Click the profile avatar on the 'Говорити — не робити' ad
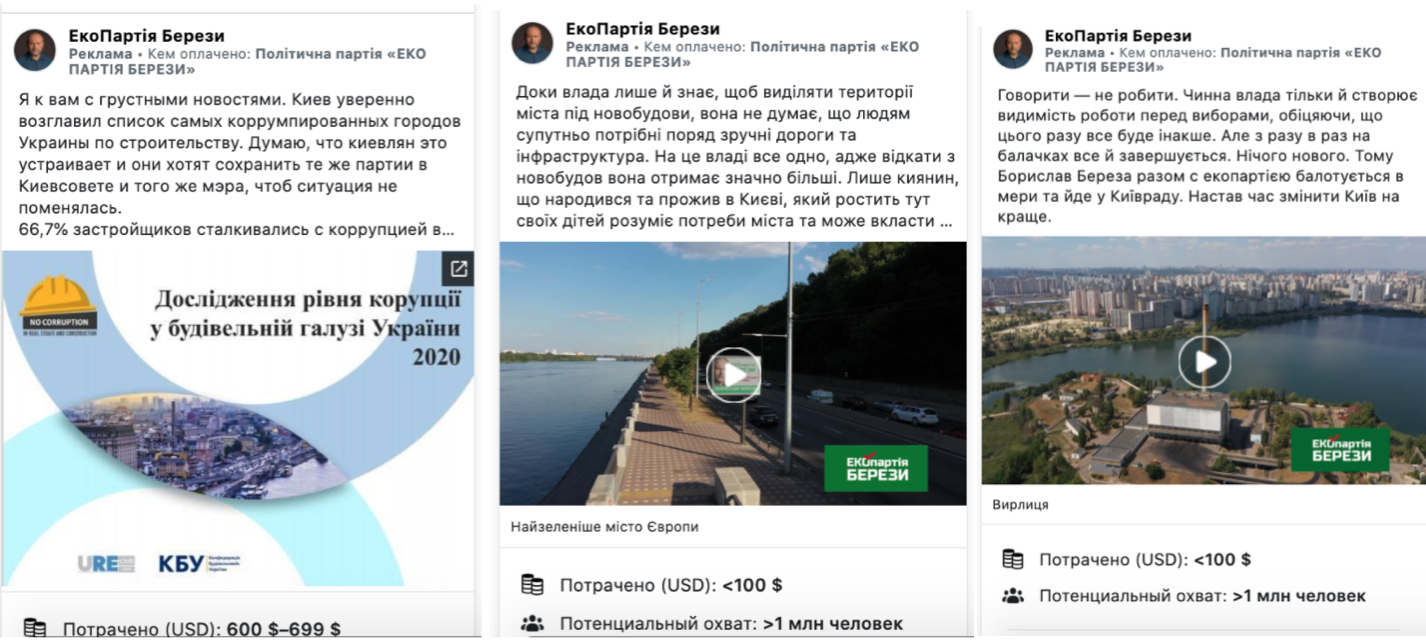Viewport: 1426px width, 640px height. 1012,49
